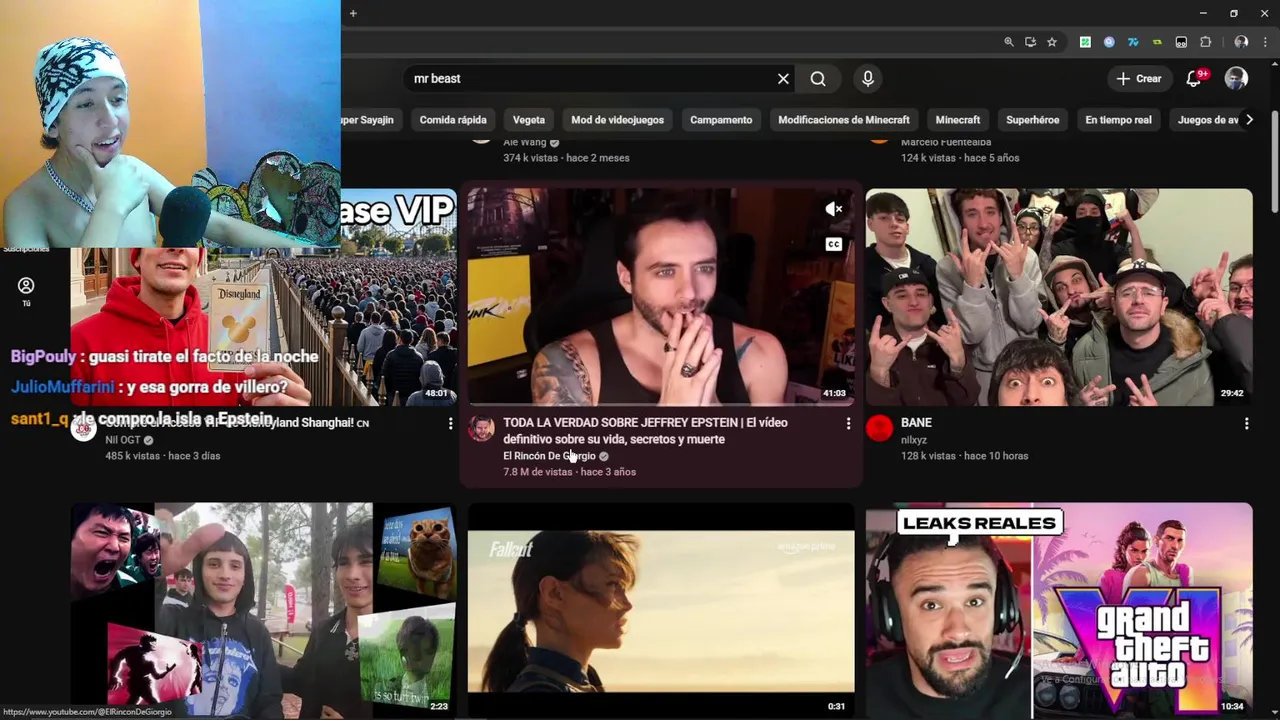Play the Epstein video thumbnail

[661, 297]
